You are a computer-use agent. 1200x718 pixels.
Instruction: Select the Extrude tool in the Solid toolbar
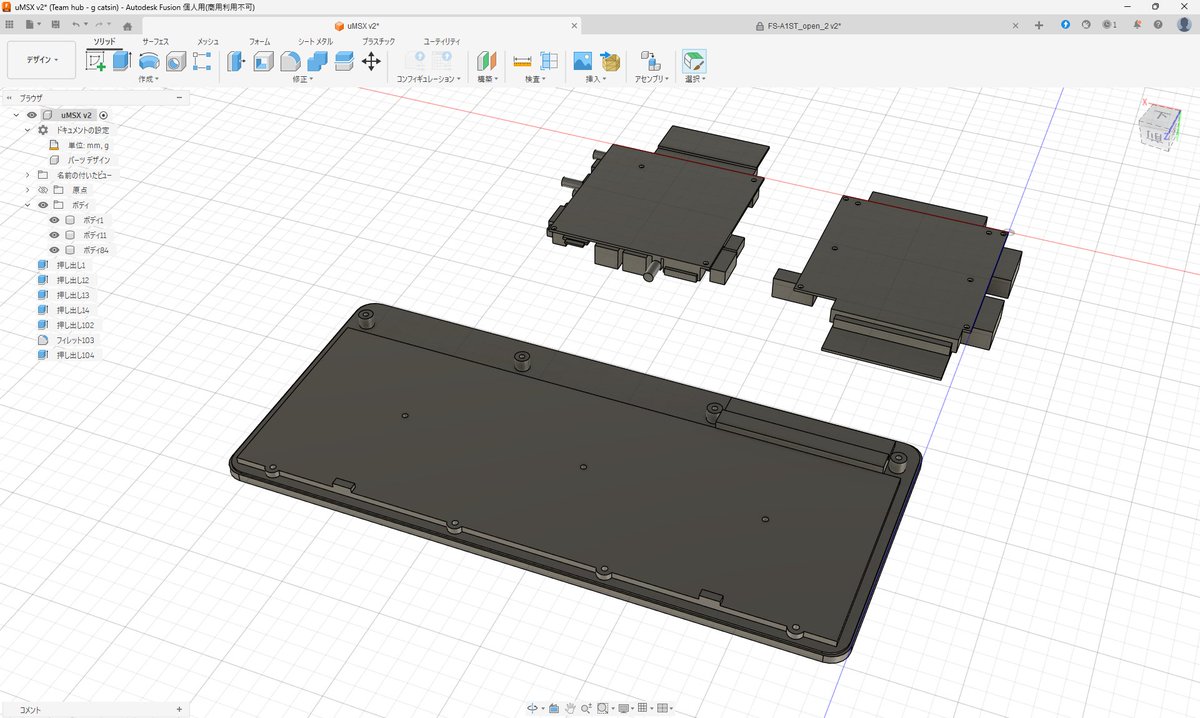(123, 62)
